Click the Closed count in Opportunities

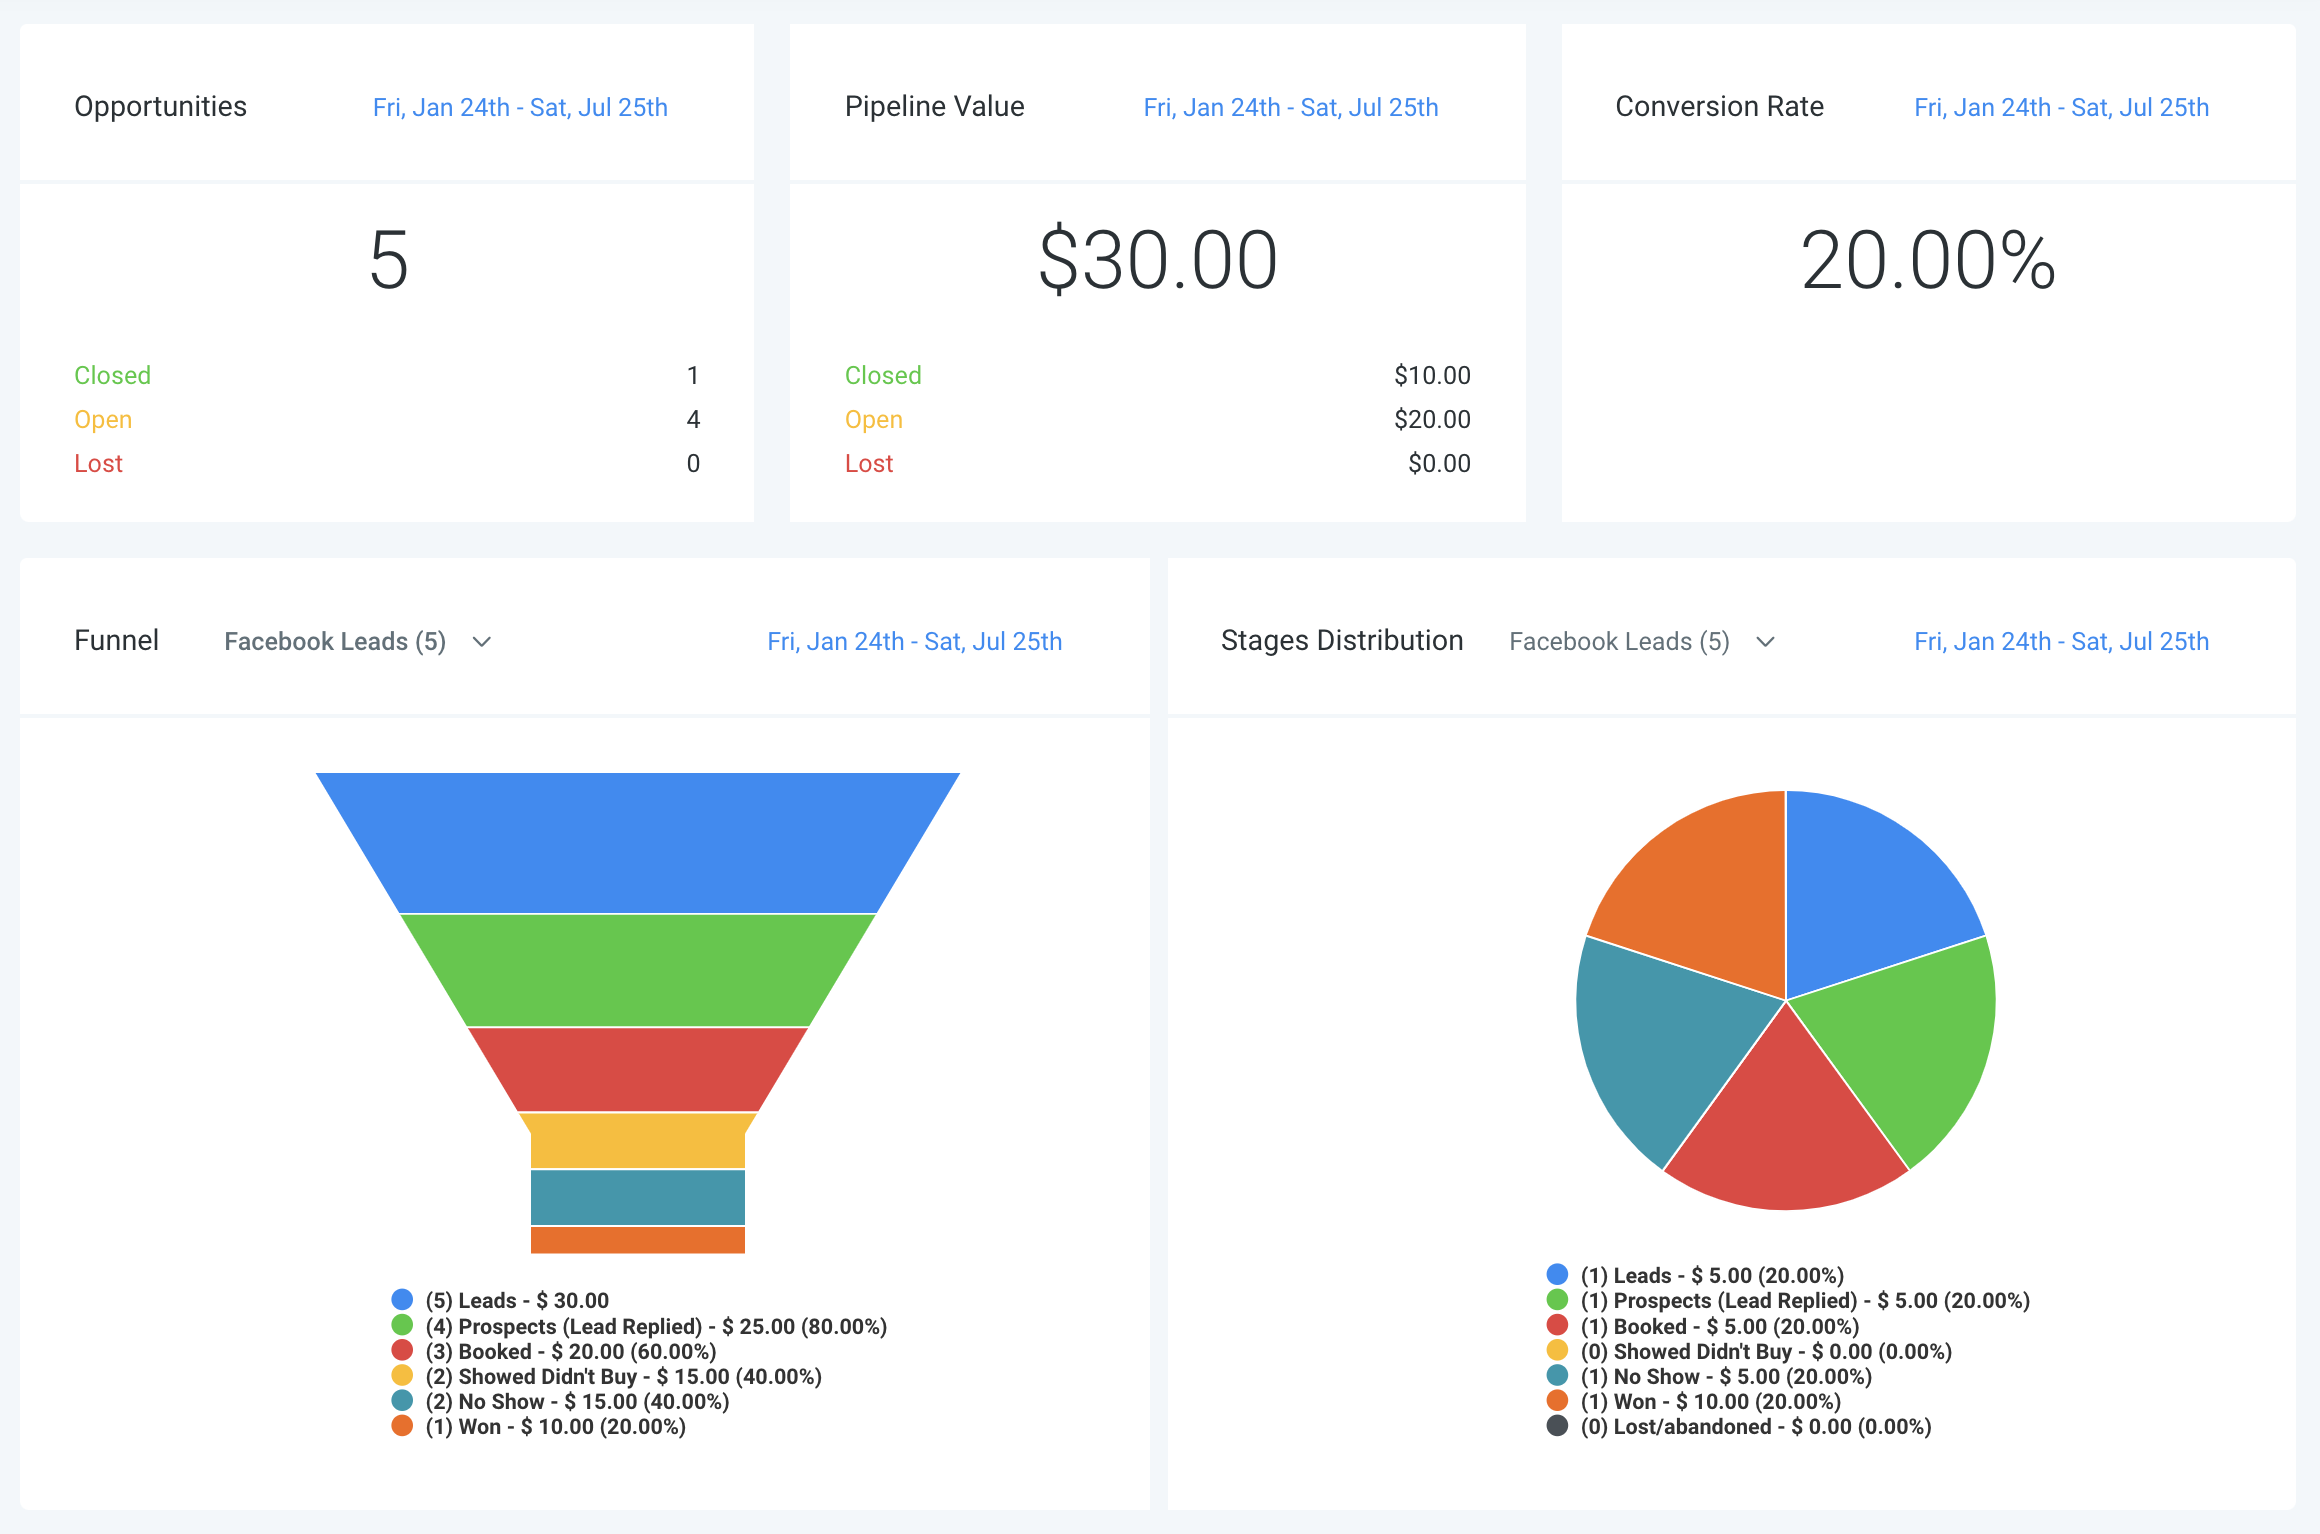[694, 375]
